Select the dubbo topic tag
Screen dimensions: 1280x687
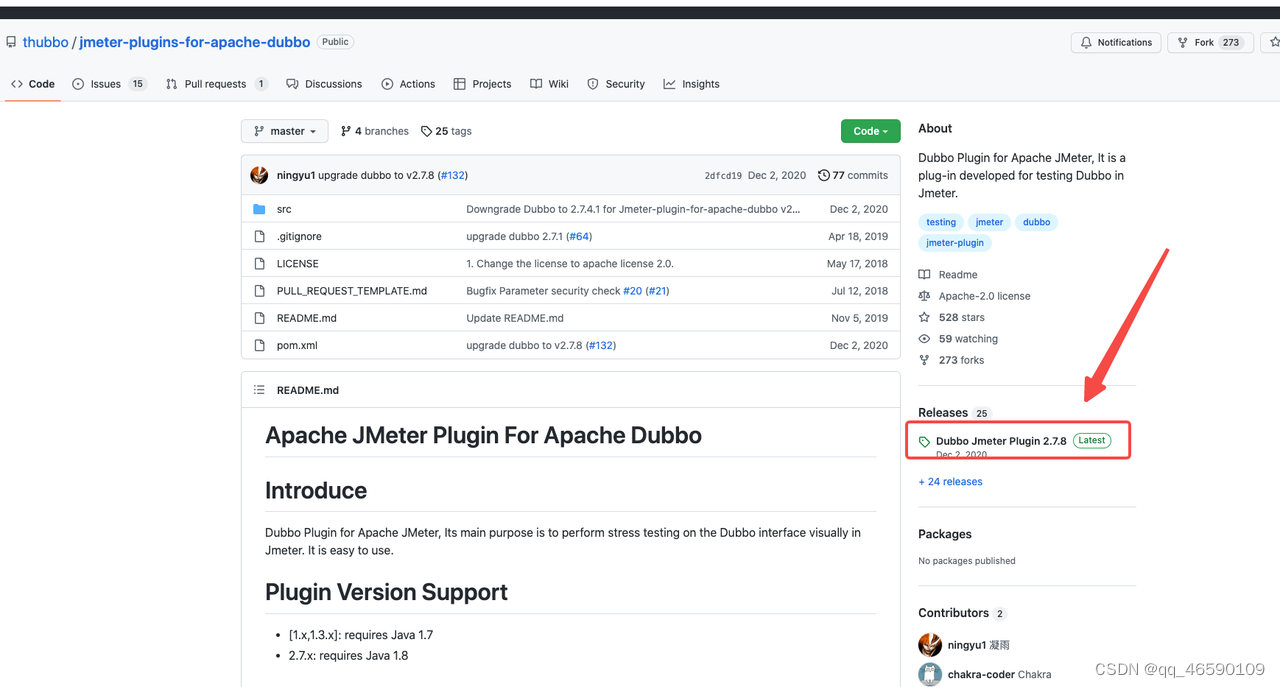coord(1037,222)
